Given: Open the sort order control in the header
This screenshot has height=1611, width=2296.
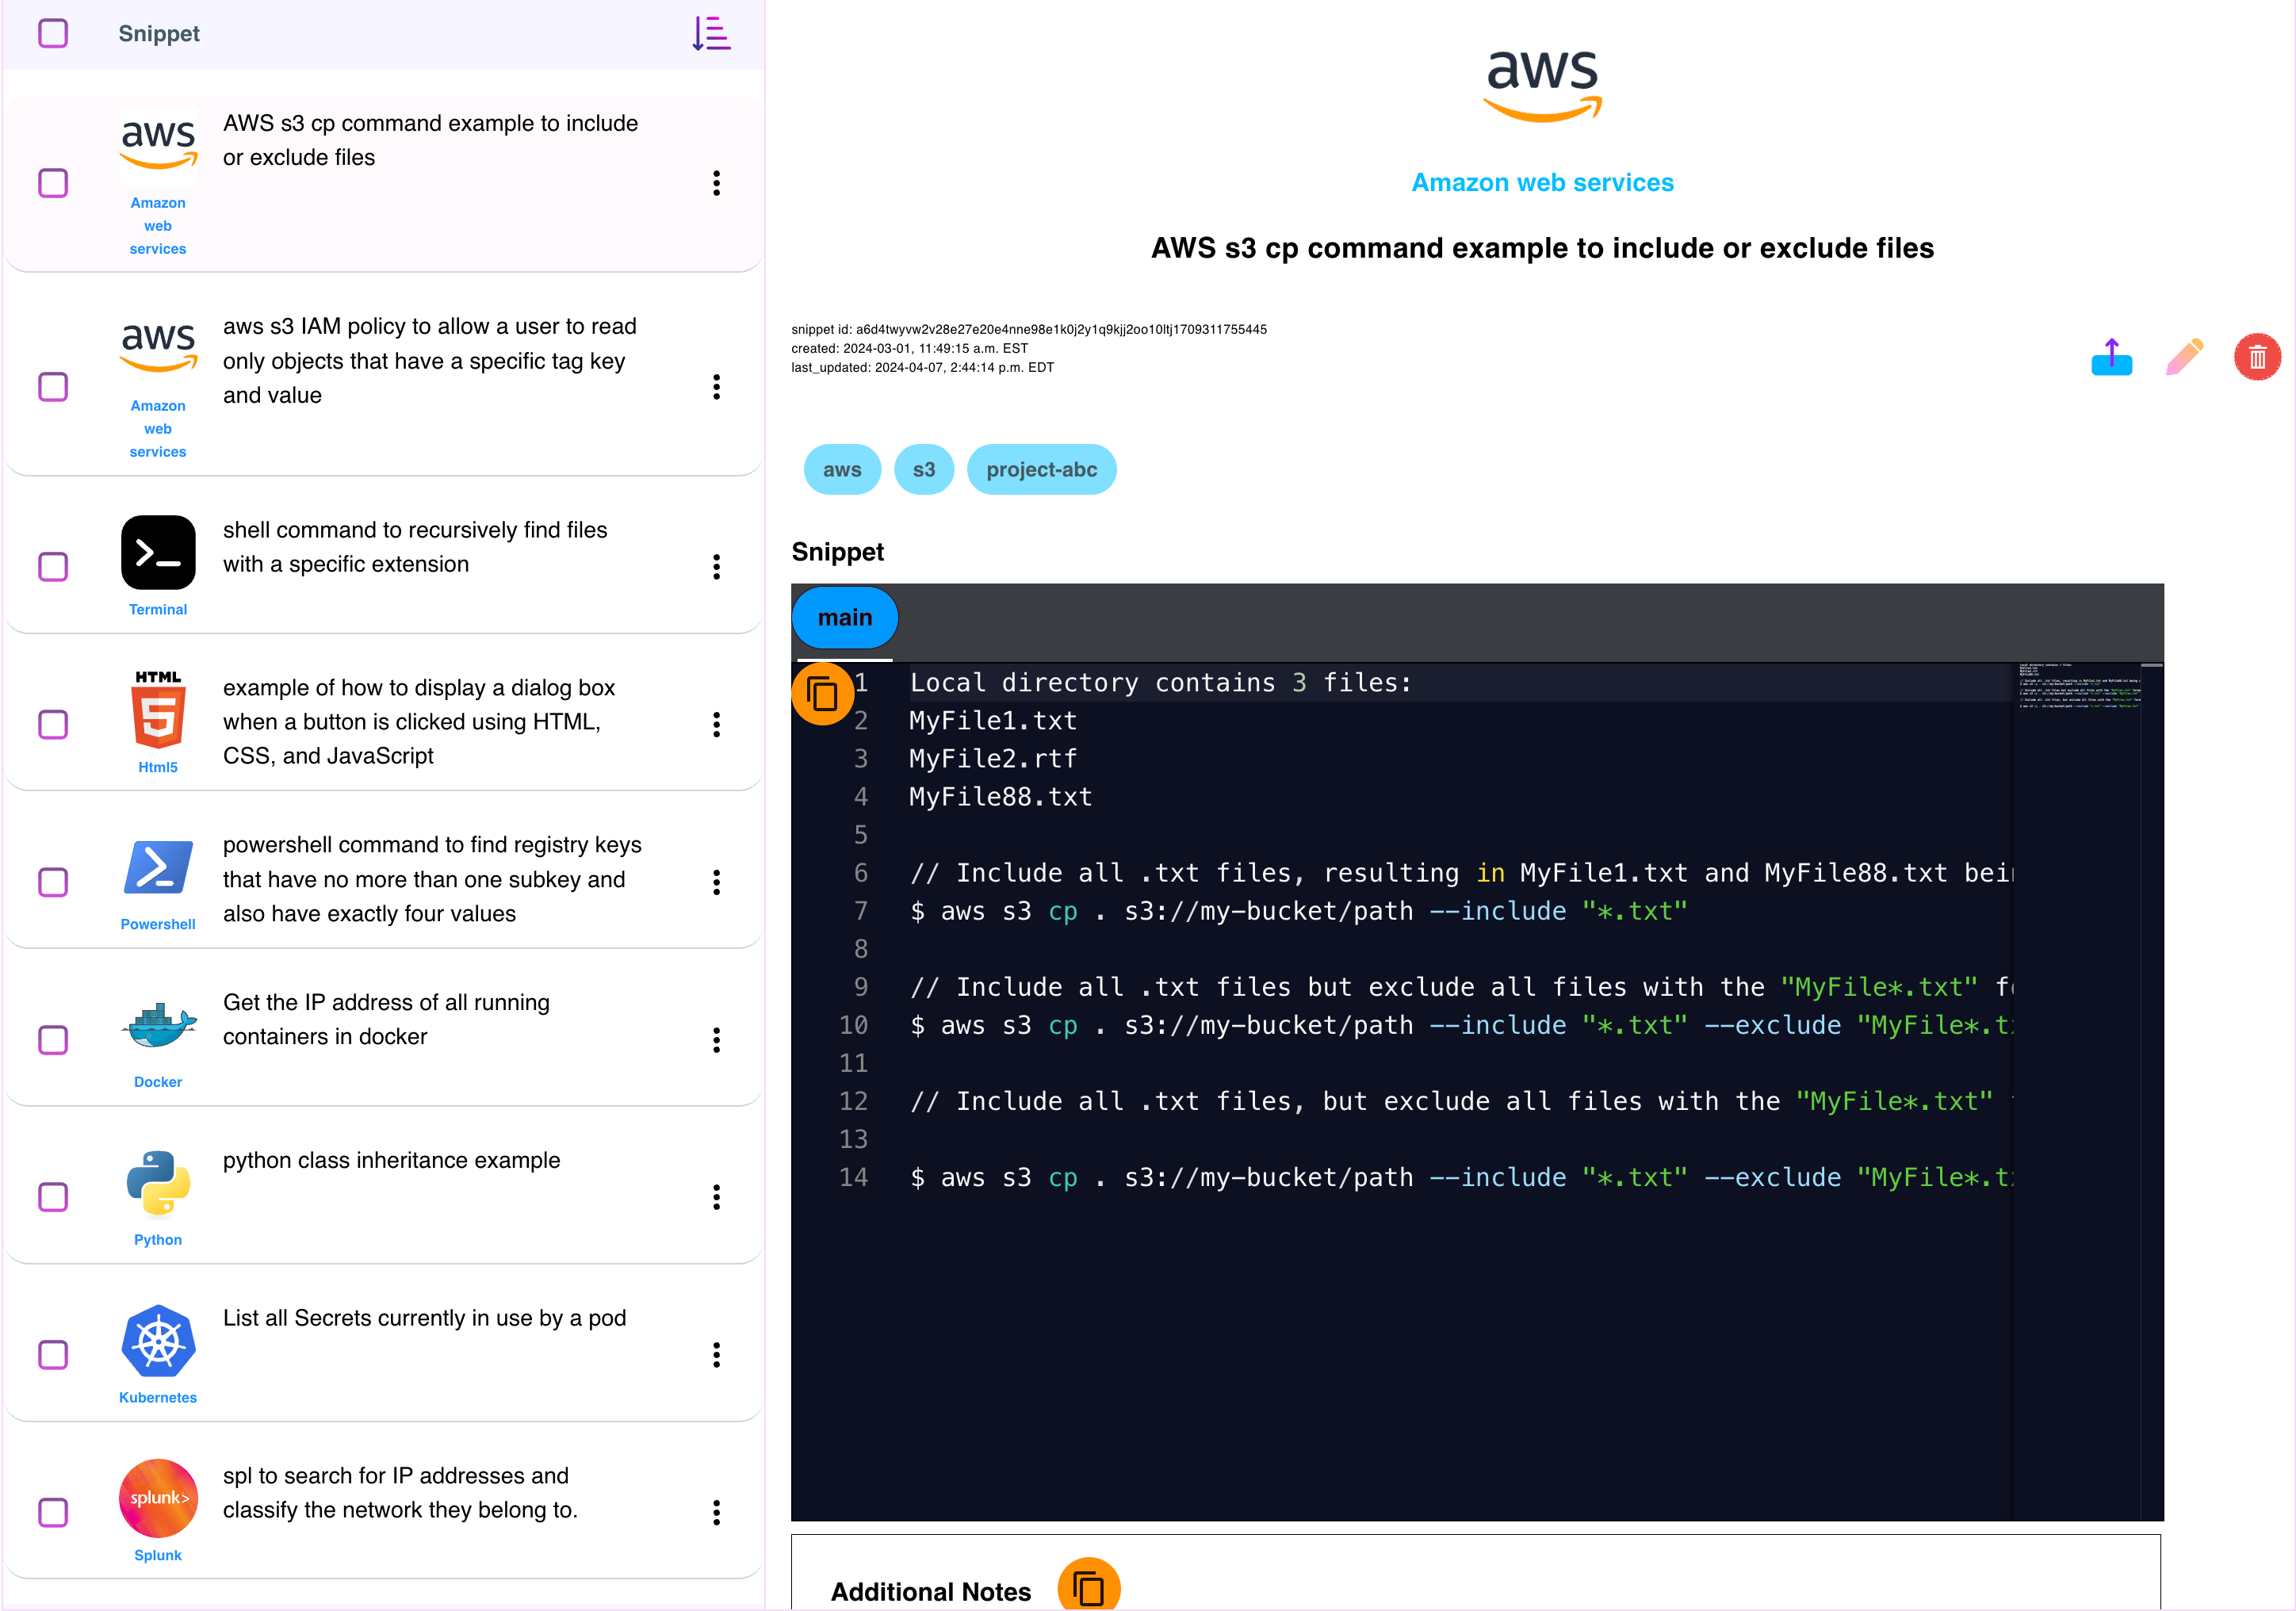Looking at the screenshot, I should [x=711, y=33].
